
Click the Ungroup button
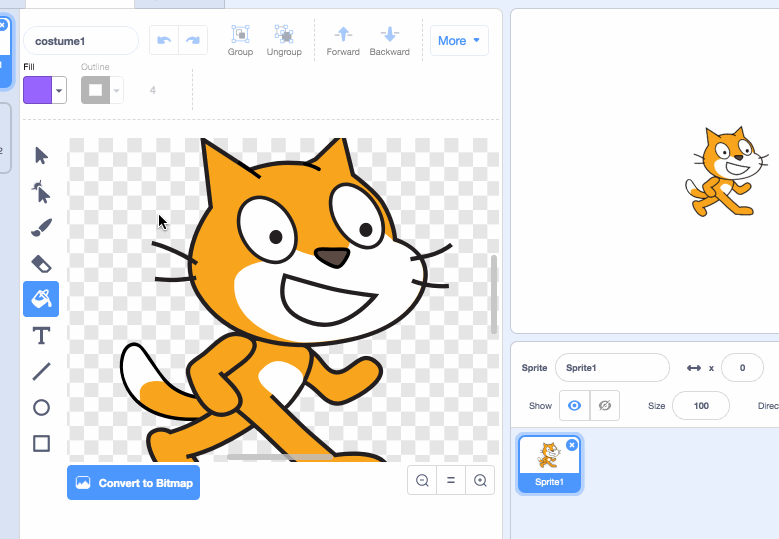pyautogui.click(x=284, y=41)
